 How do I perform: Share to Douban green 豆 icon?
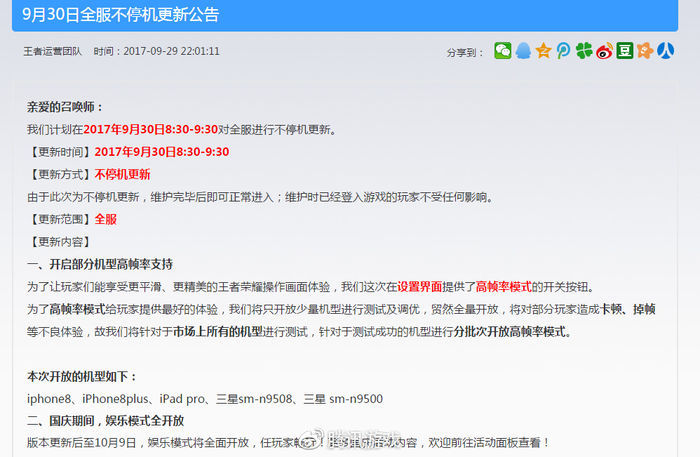[x=625, y=51]
